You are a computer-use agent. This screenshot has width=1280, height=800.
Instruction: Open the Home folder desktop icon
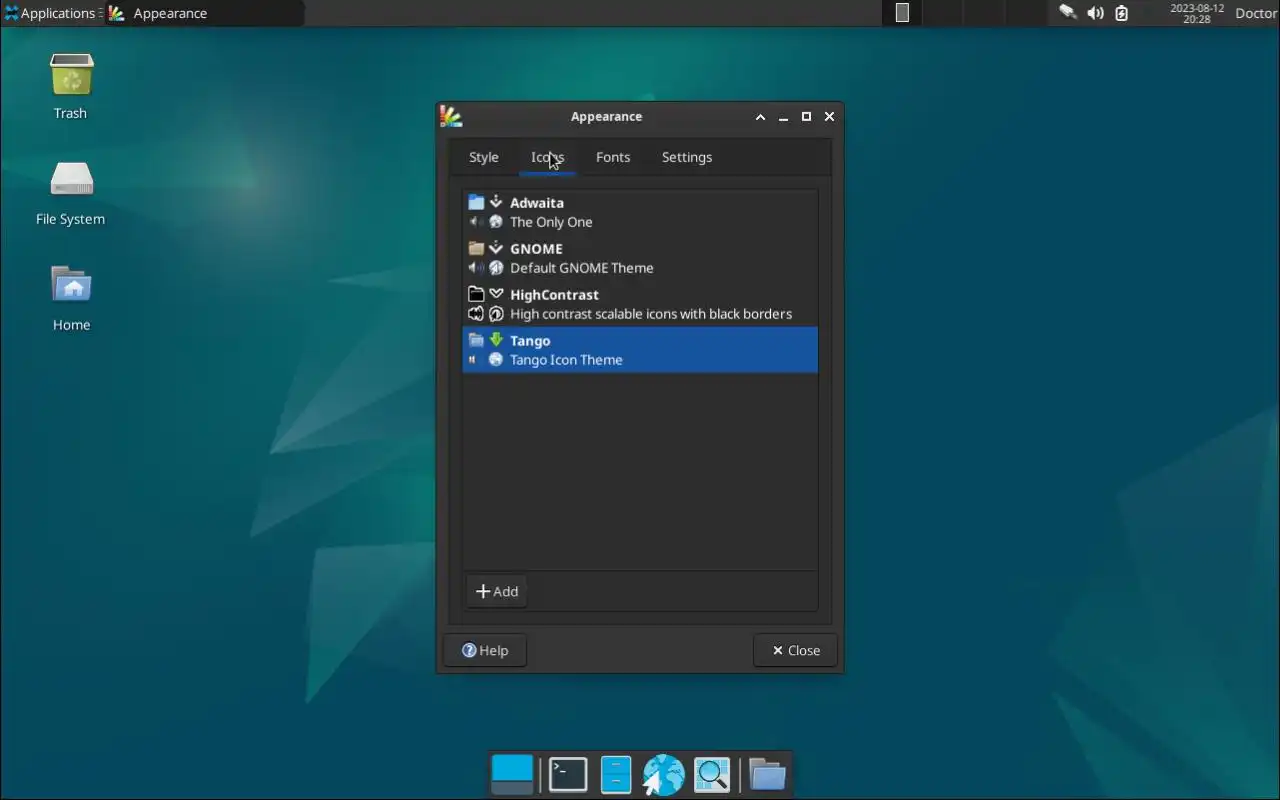point(71,286)
